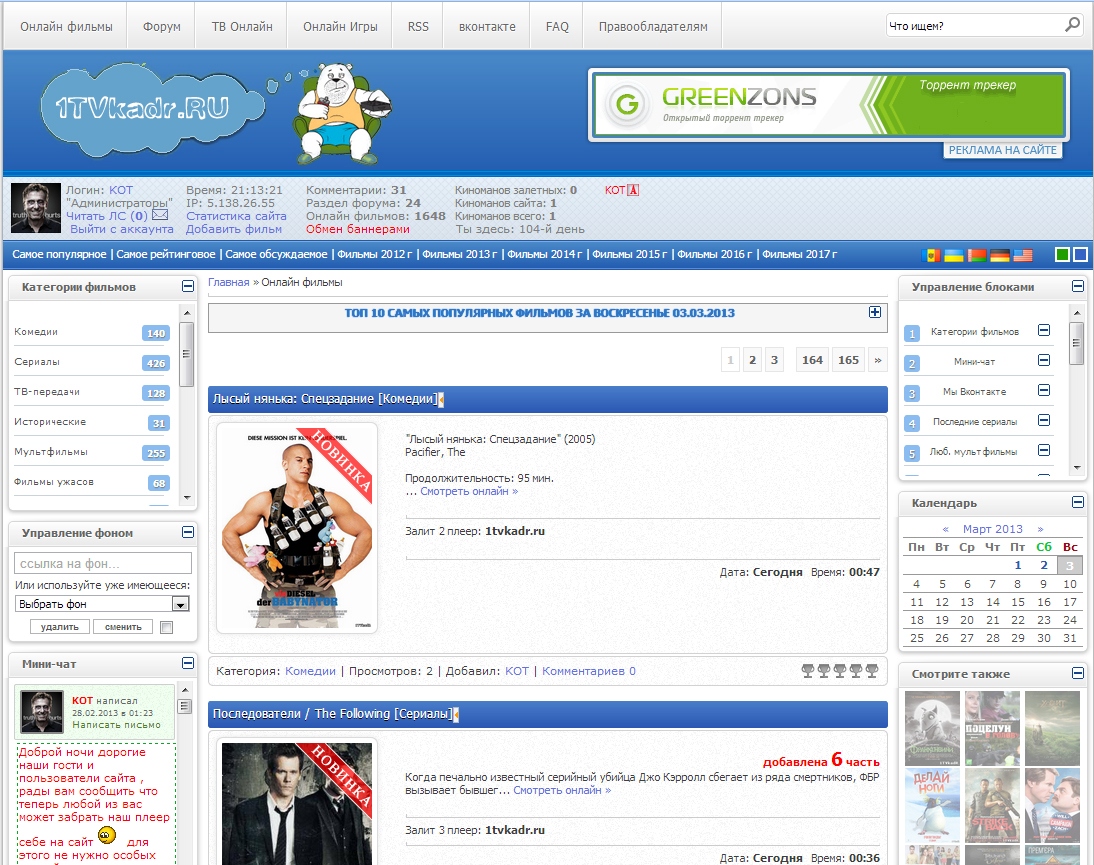Expand the Топ 10 popular films panel

(x=875, y=313)
